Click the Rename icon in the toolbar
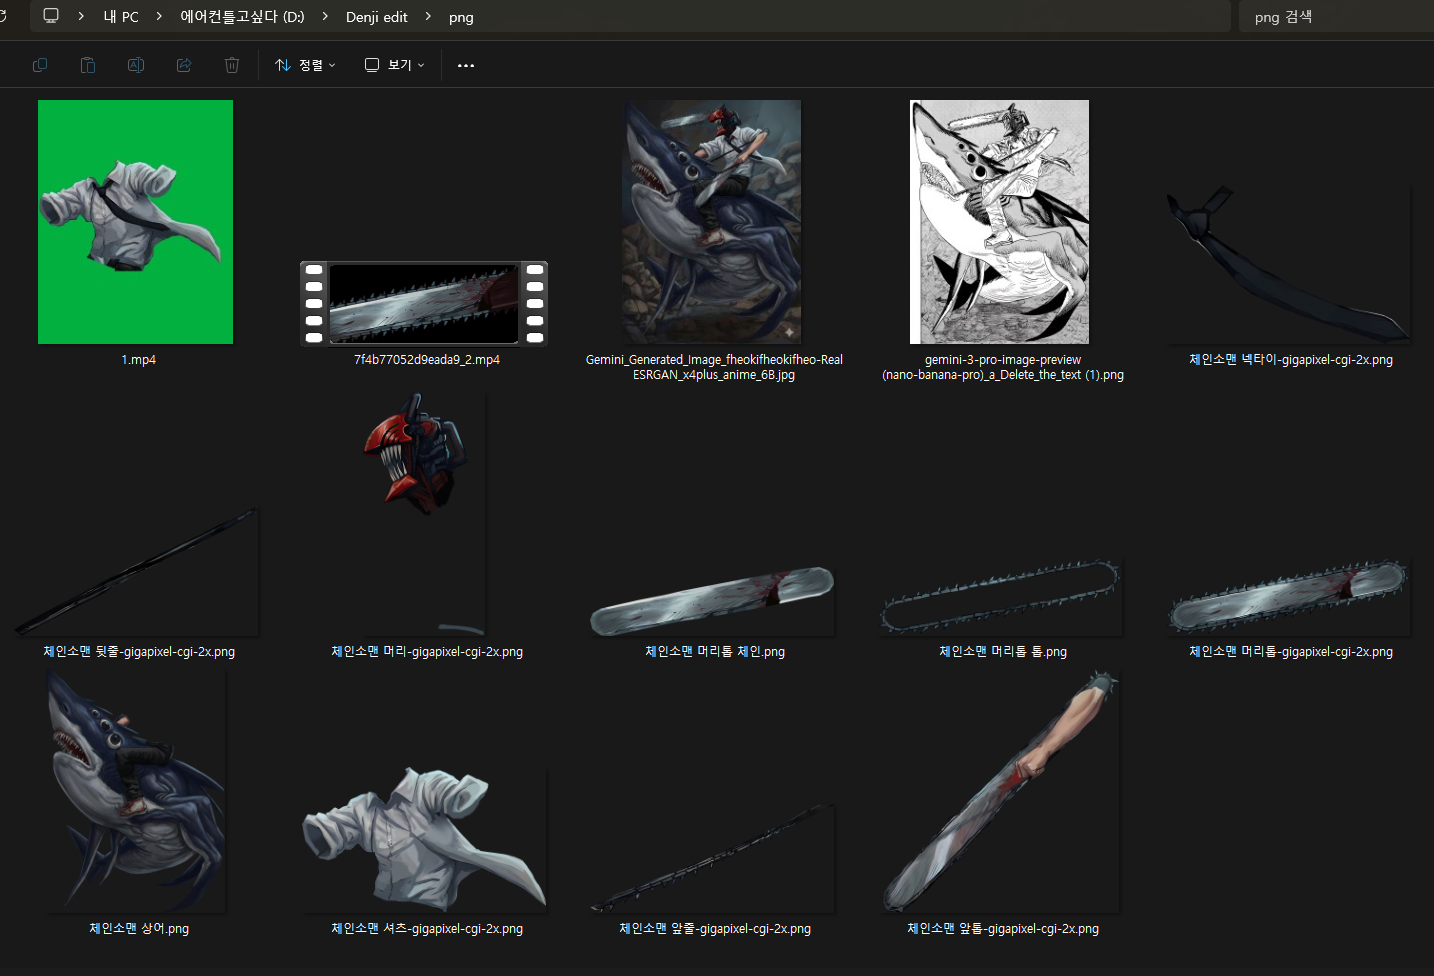 [136, 65]
